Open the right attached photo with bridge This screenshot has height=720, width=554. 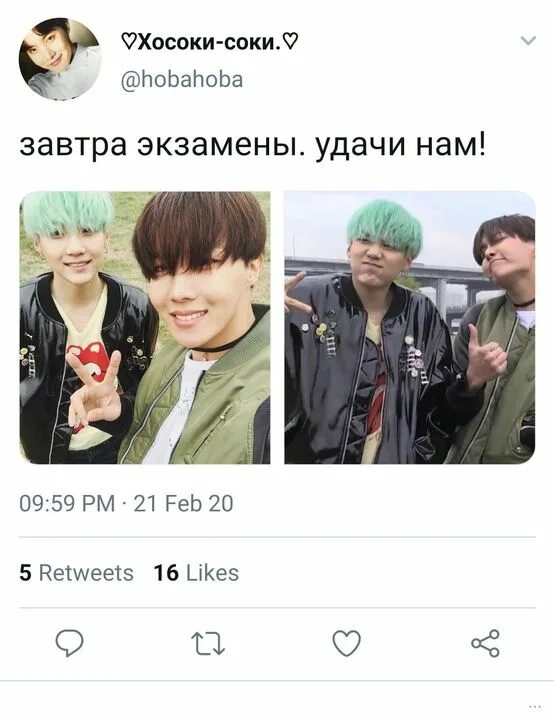410,327
